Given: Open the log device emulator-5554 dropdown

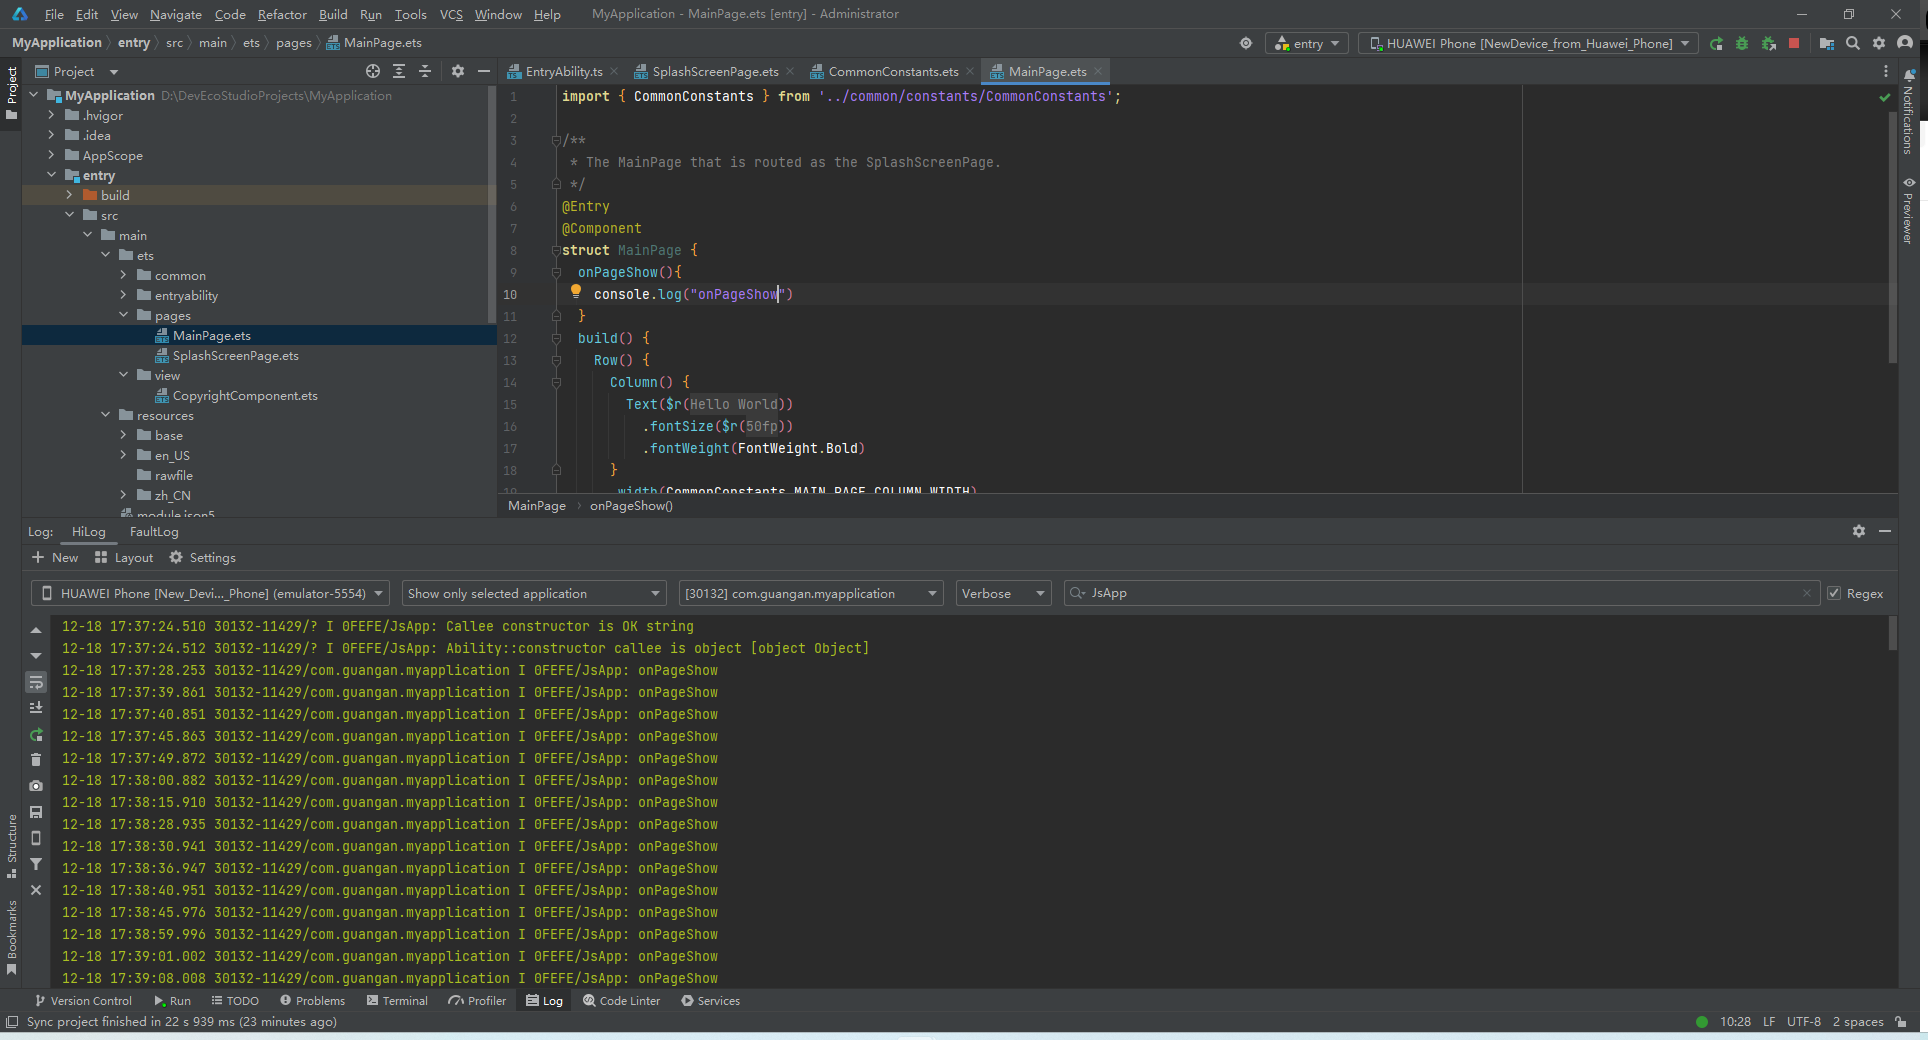Looking at the screenshot, I should [210, 593].
